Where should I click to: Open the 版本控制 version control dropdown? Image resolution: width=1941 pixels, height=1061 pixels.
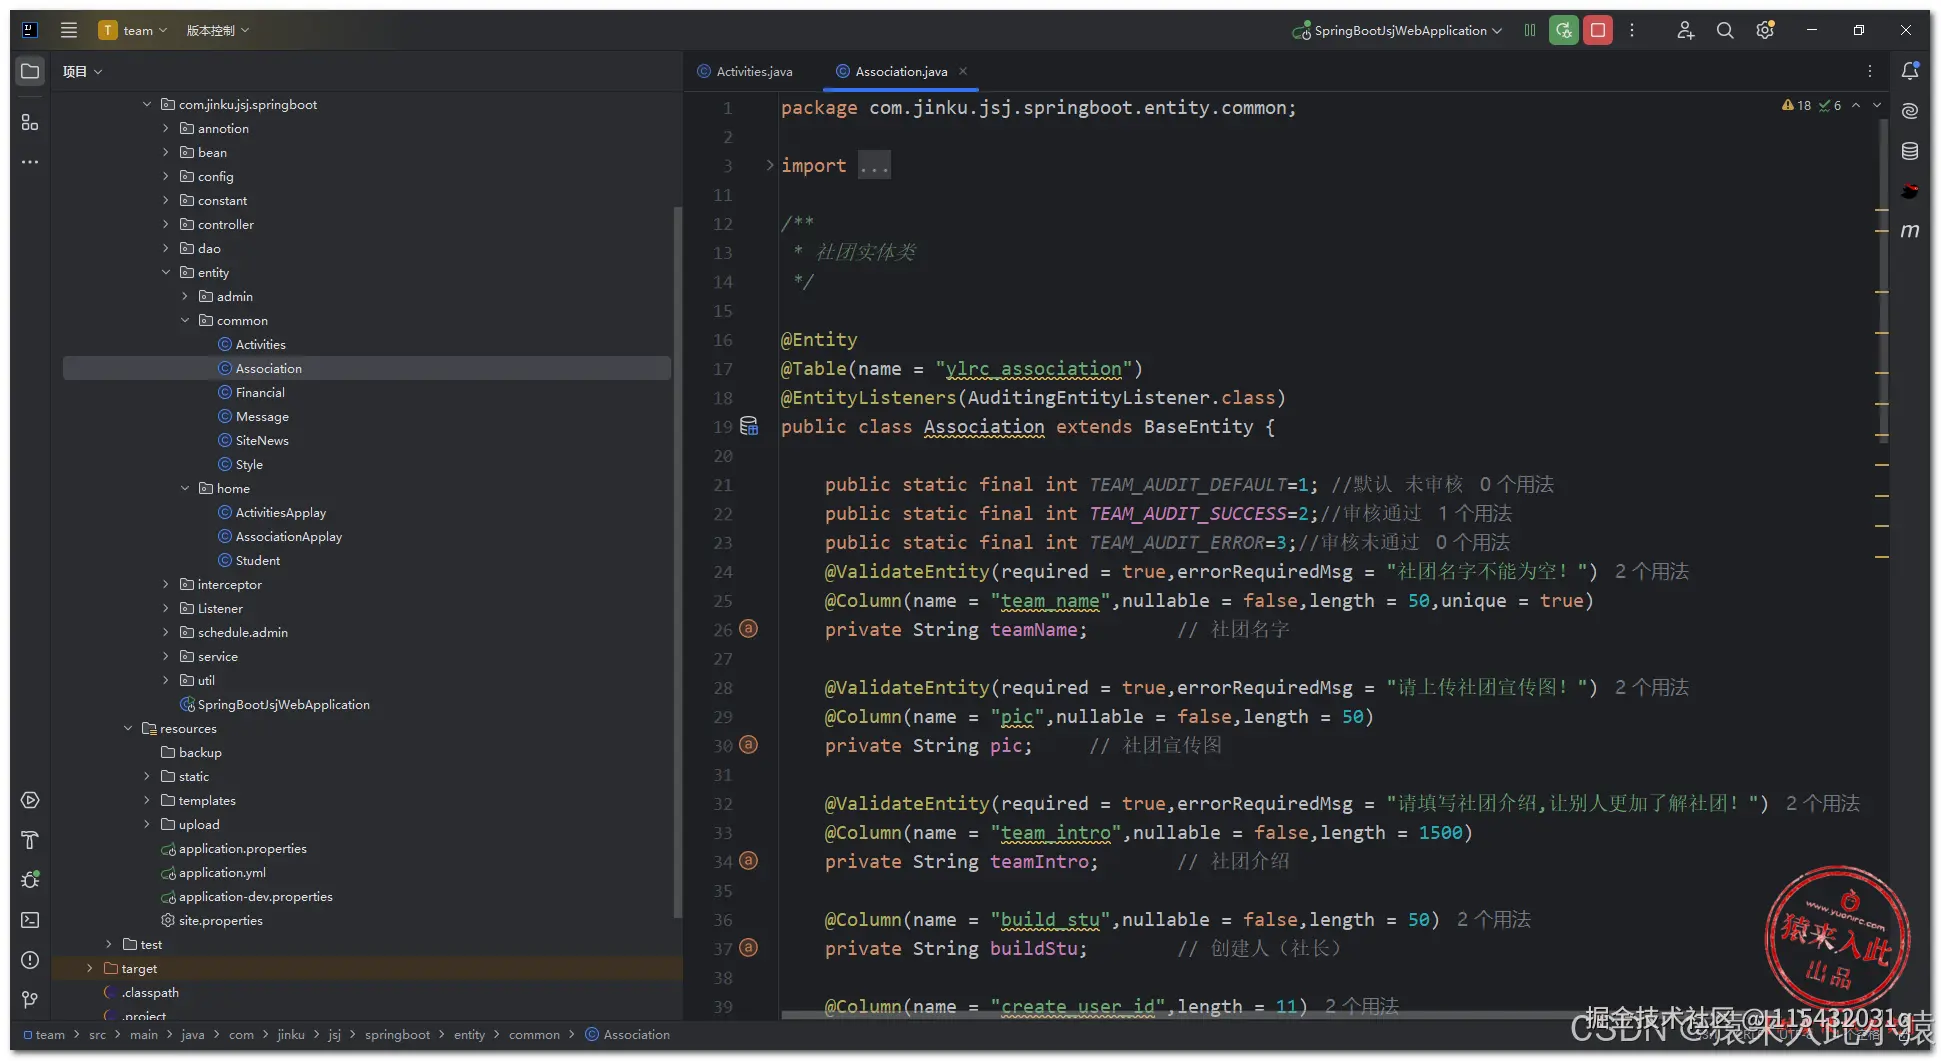(x=218, y=30)
